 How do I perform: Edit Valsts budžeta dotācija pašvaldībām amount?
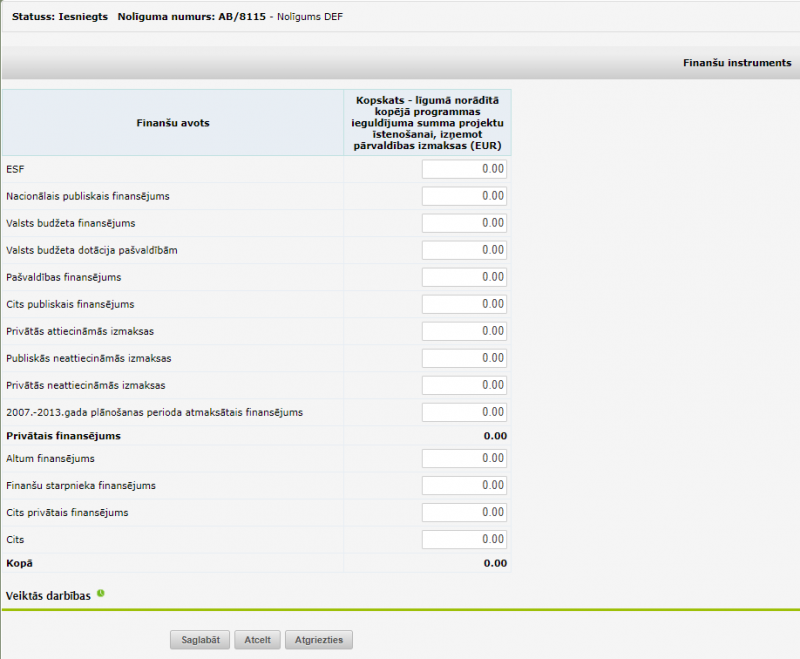click(x=464, y=250)
